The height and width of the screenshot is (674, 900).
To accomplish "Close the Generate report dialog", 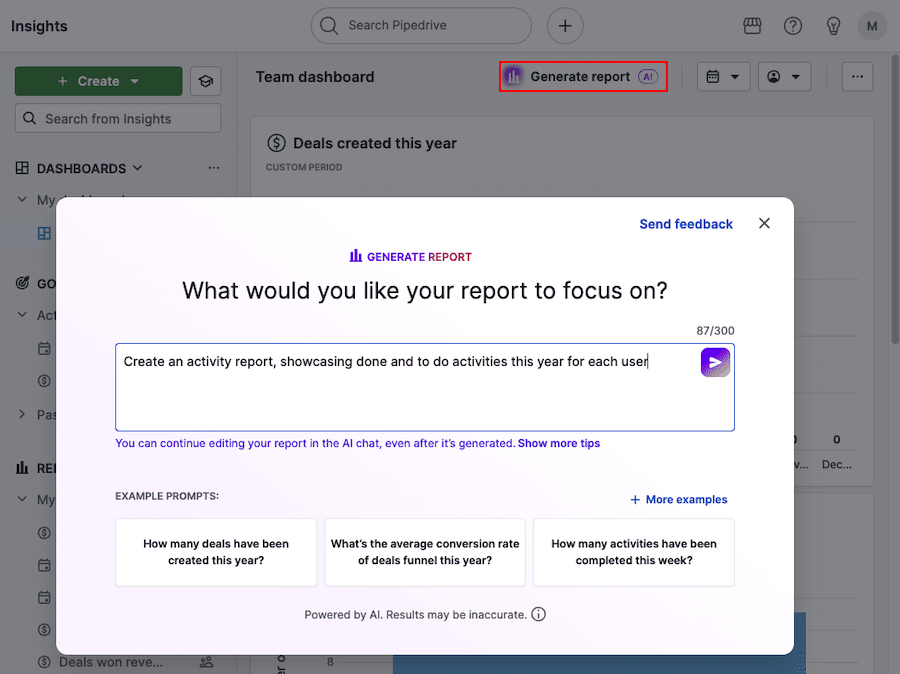I will pyautogui.click(x=764, y=224).
